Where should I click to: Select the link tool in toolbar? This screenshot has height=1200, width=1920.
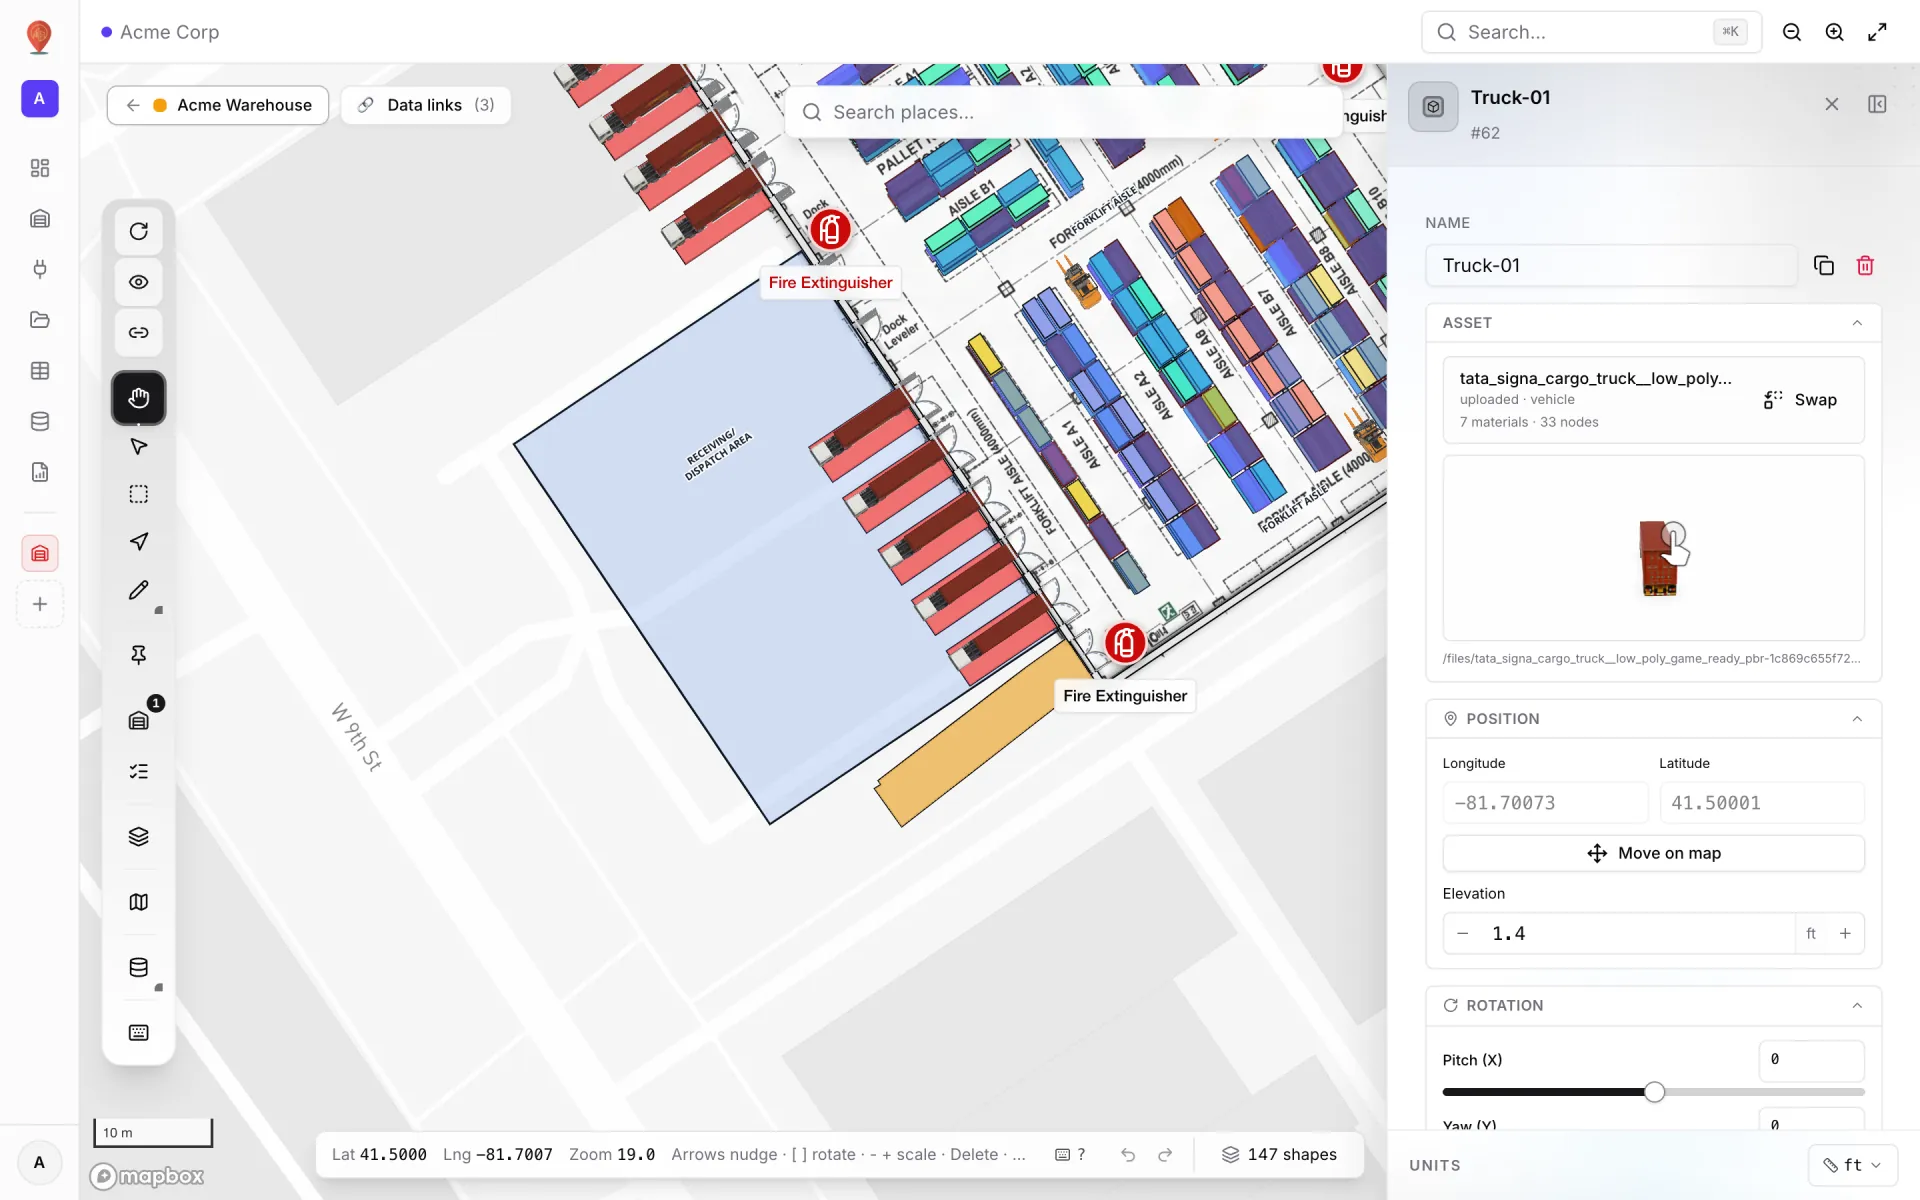pyautogui.click(x=139, y=333)
